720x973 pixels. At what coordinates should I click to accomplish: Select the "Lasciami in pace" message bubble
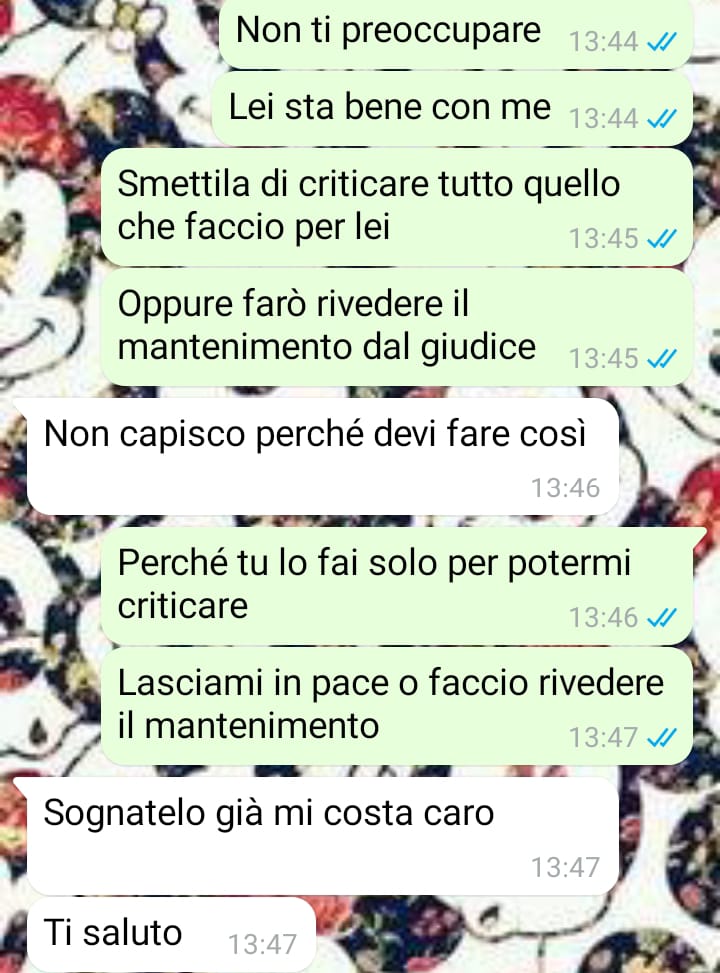click(397, 706)
